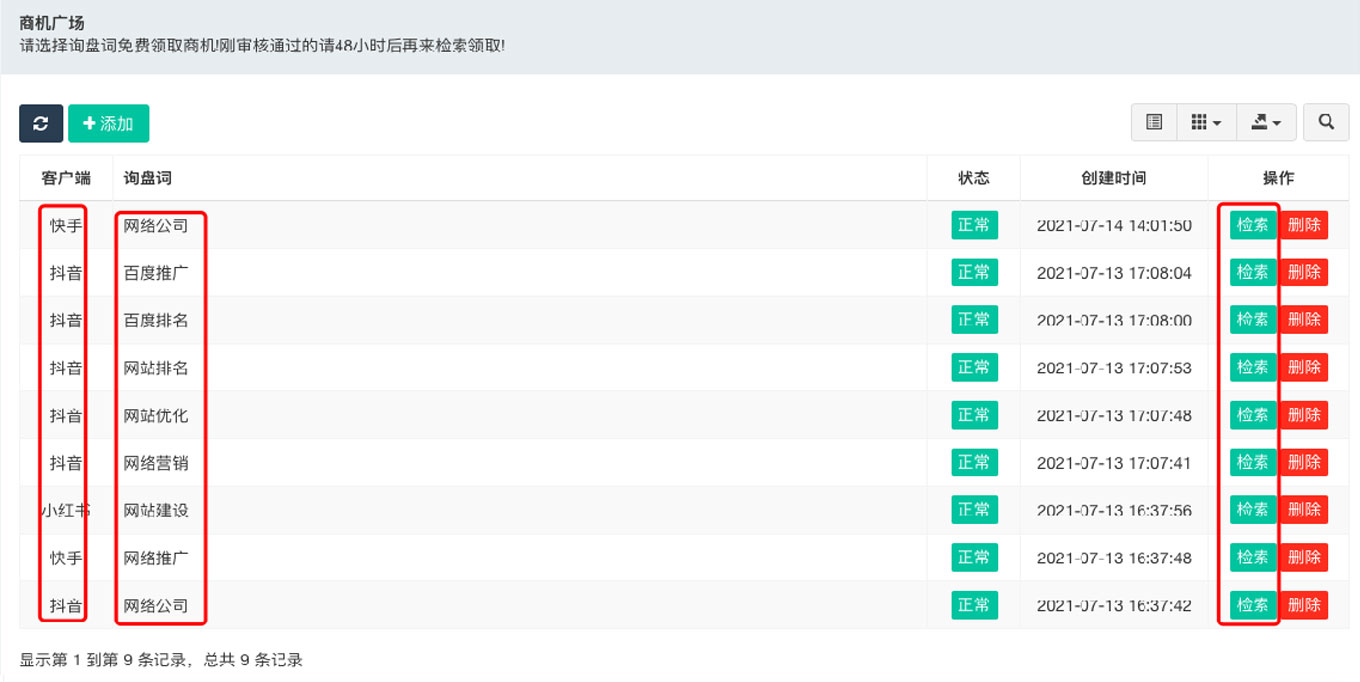Click the 抖音 cell in the 网站优化 row
Viewport: 1360px width, 682px height.
pos(66,415)
